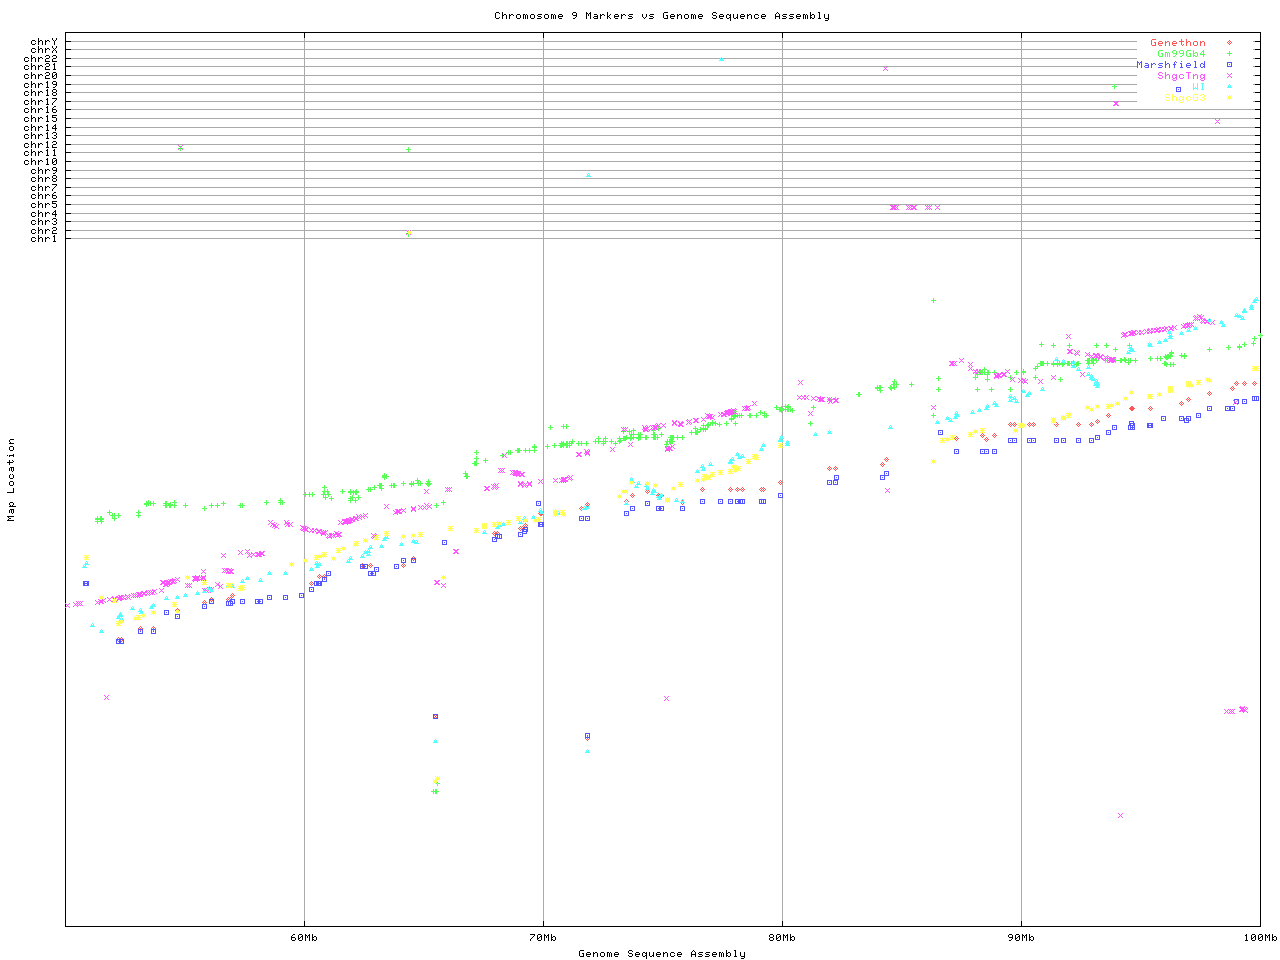Screen dimensions: 1280x960
Task: Click the green Gm99Gb4 plus legend marker
Action: pyautogui.click(x=1229, y=54)
